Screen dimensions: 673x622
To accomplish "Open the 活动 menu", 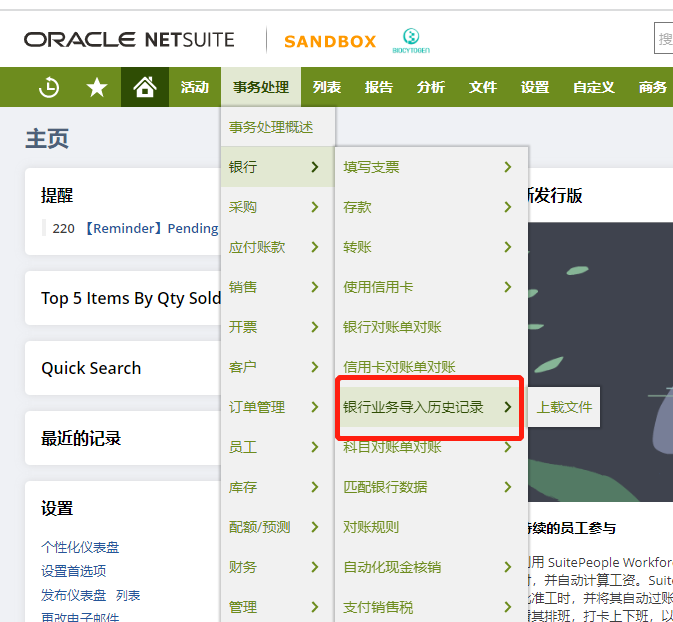I will pyautogui.click(x=194, y=87).
